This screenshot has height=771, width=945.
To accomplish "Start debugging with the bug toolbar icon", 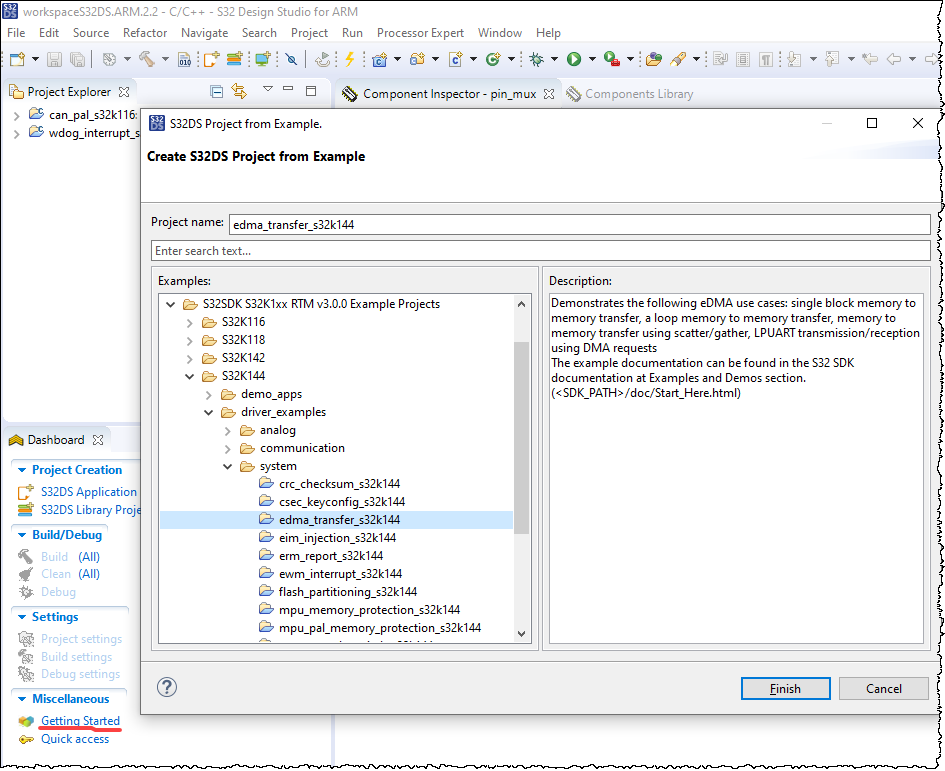I will click(x=537, y=59).
